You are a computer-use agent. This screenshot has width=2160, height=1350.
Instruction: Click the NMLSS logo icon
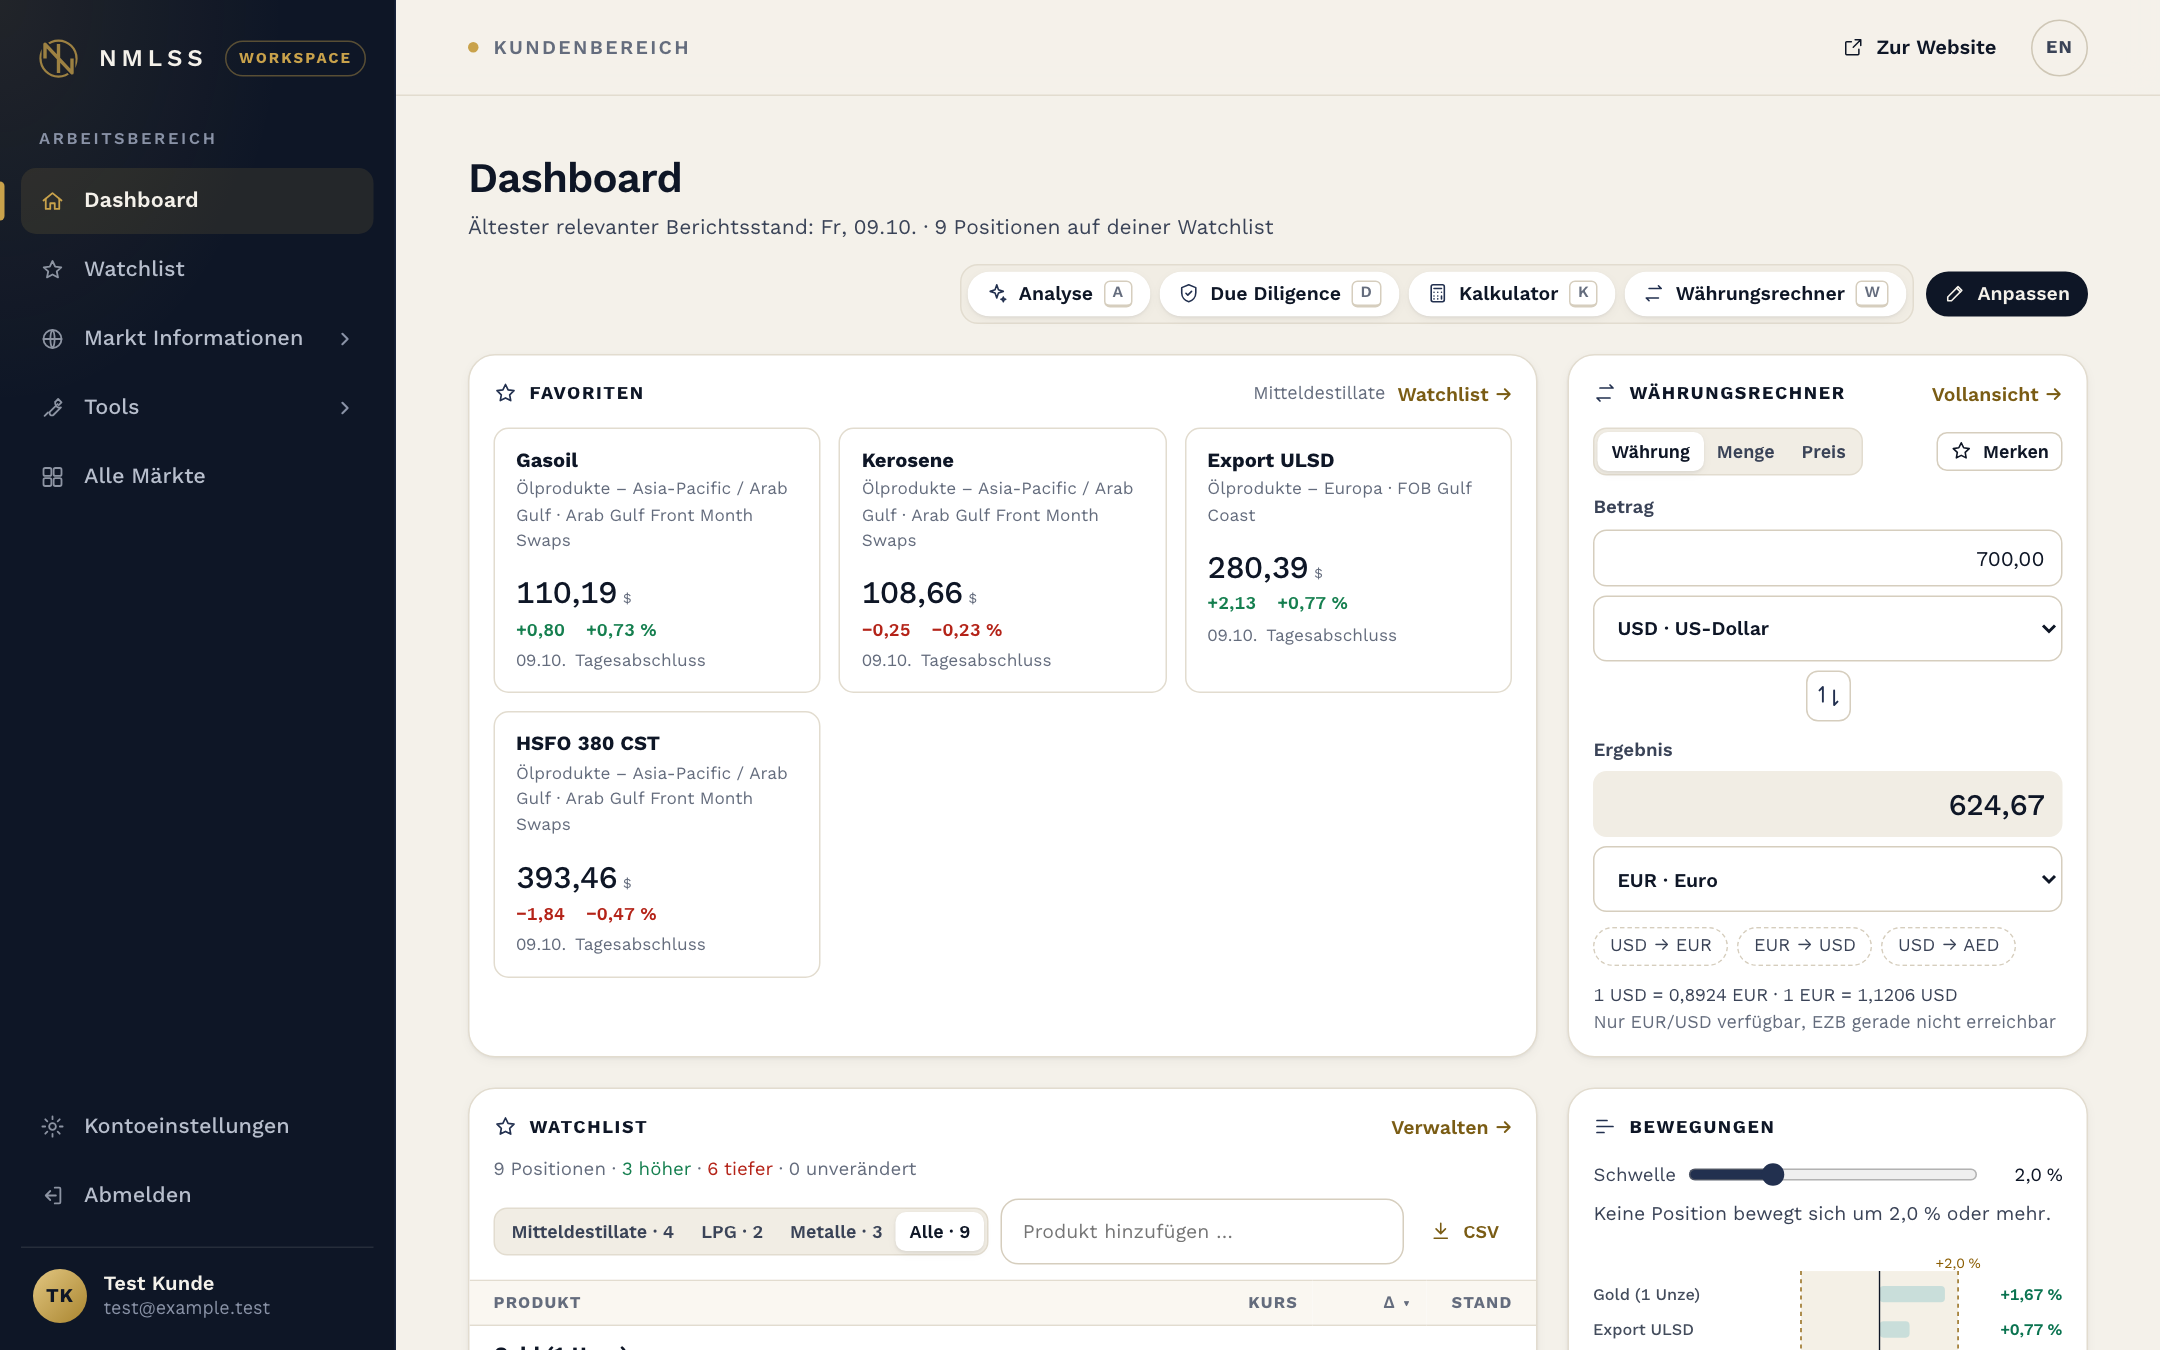click(58, 58)
